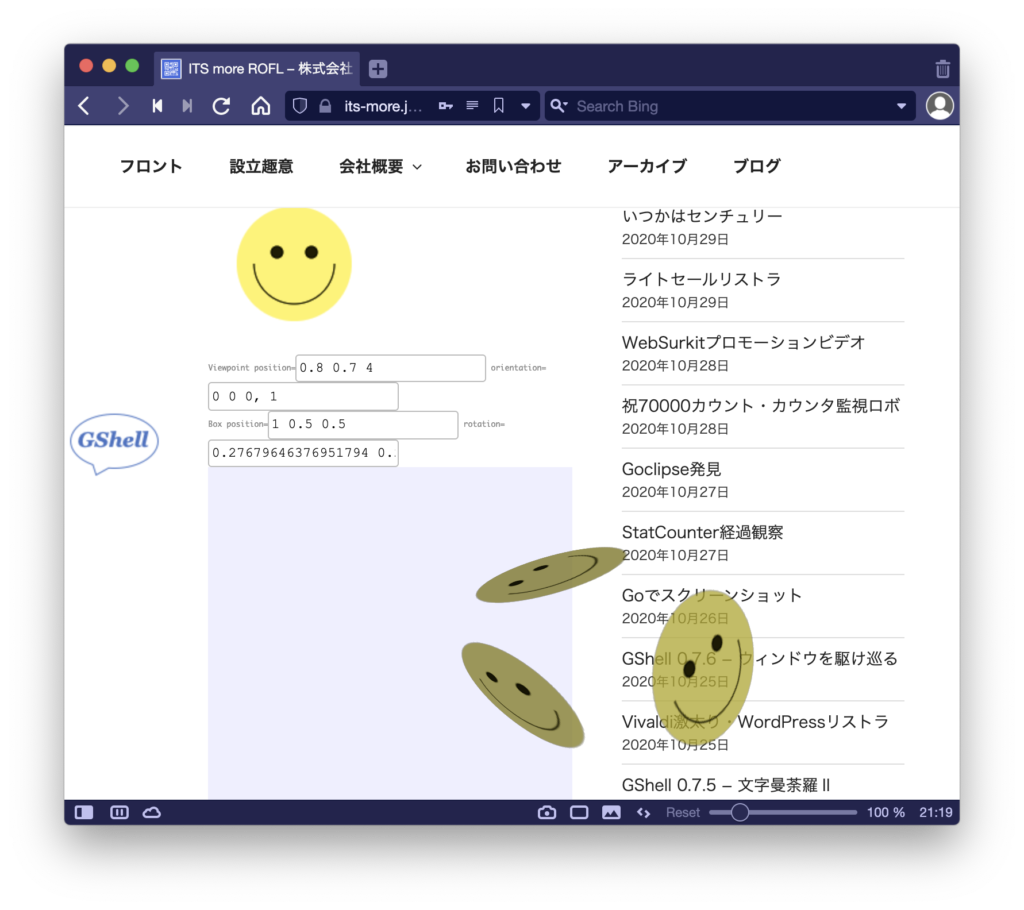
Task: Click the reload page icon
Action: (x=222, y=106)
